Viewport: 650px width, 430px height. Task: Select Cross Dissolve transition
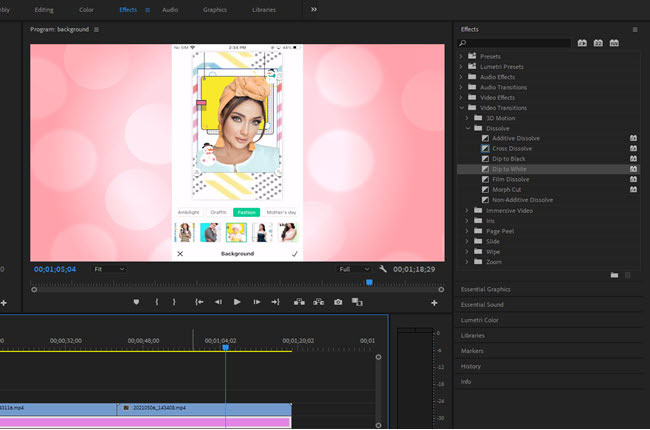tap(512, 148)
